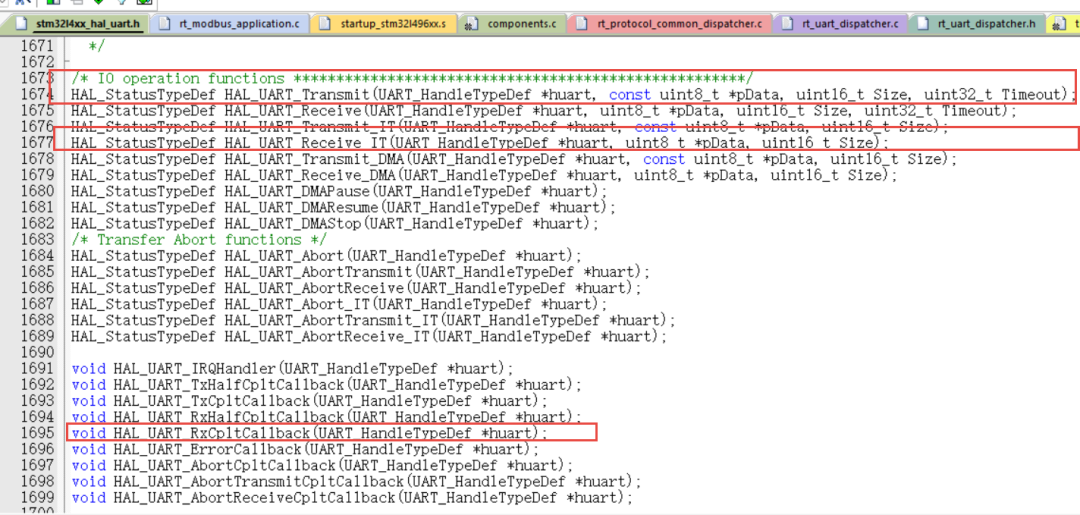Click line 1689 declaring HAL_UART_AbortReceive_IT
The height and width of the screenshot is (515, 1080).
coord(369,337)
